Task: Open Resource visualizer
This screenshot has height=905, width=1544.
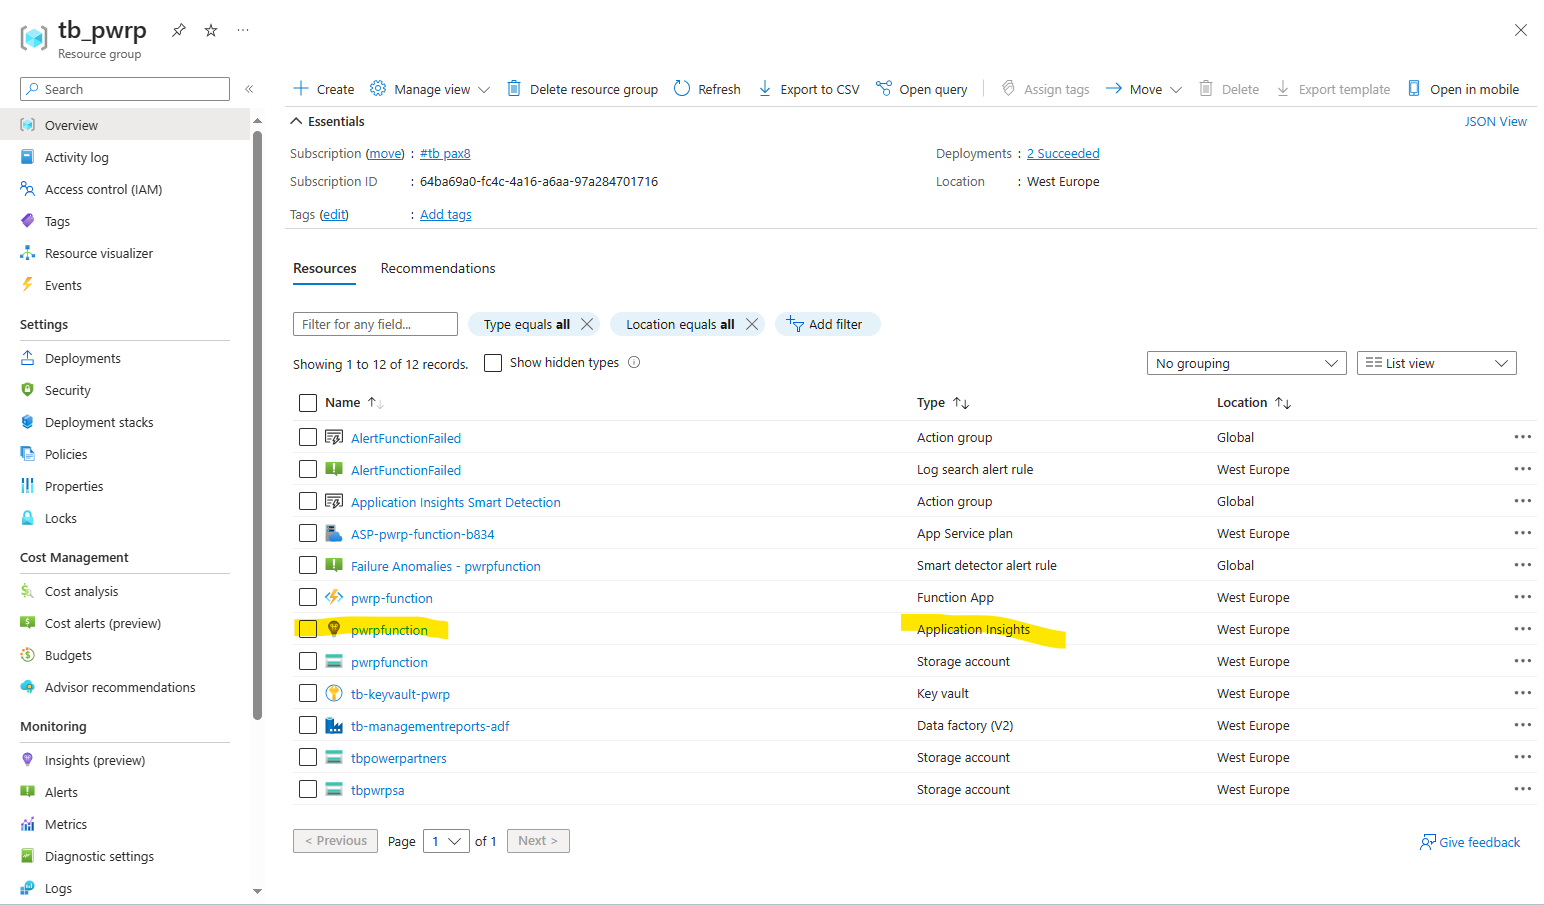Action: pyautogui.click(x=99, y=253)
